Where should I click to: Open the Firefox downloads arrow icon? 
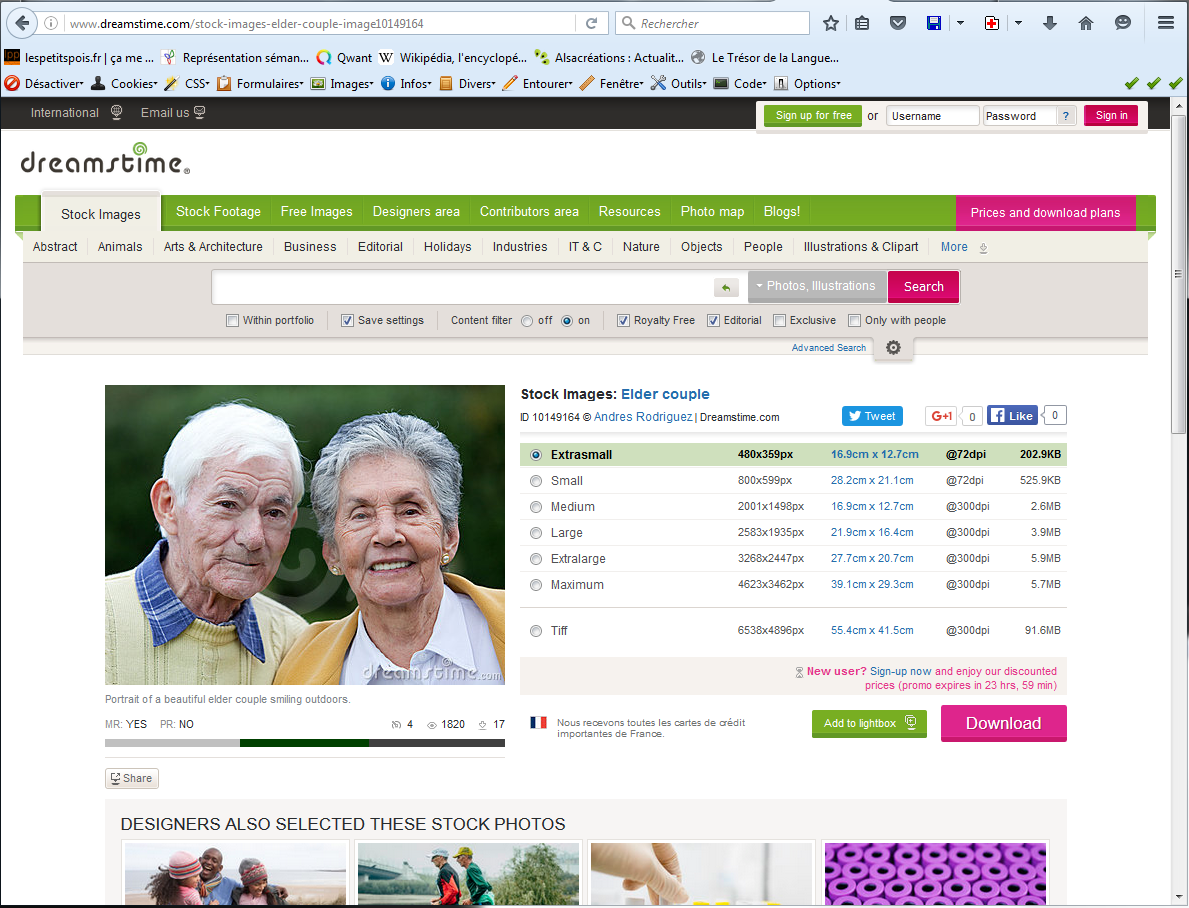[x=1049, y=23]
